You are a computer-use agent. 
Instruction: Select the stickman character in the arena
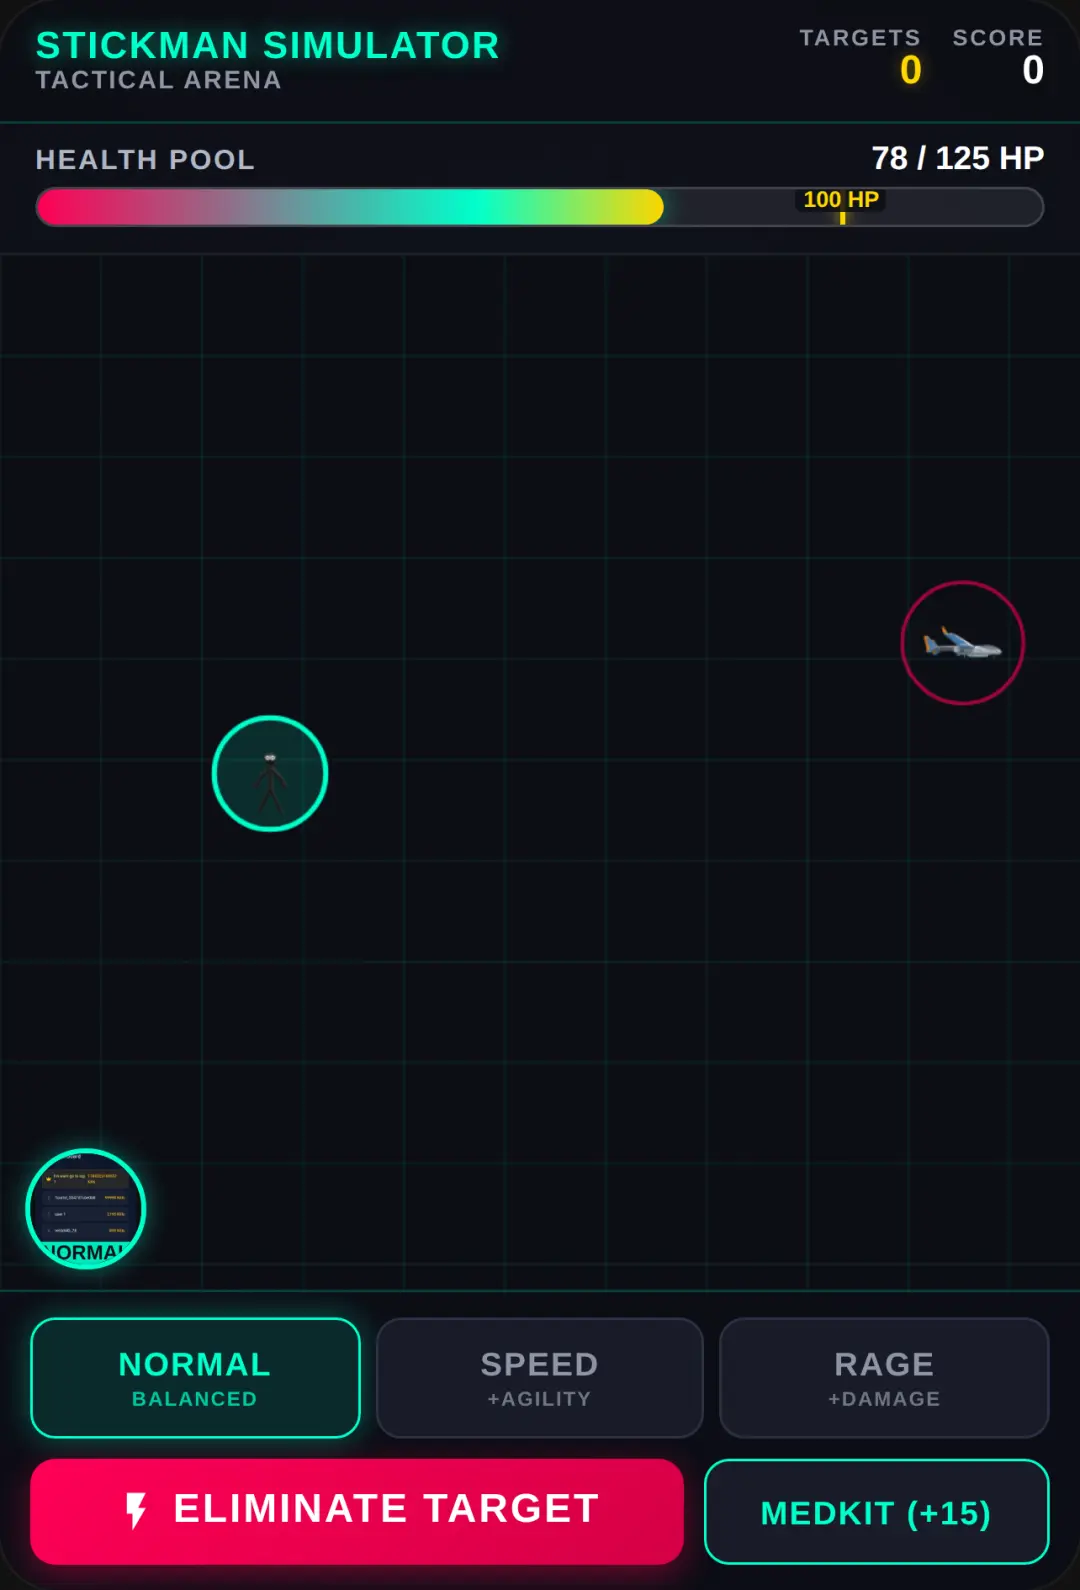point(270,773)
